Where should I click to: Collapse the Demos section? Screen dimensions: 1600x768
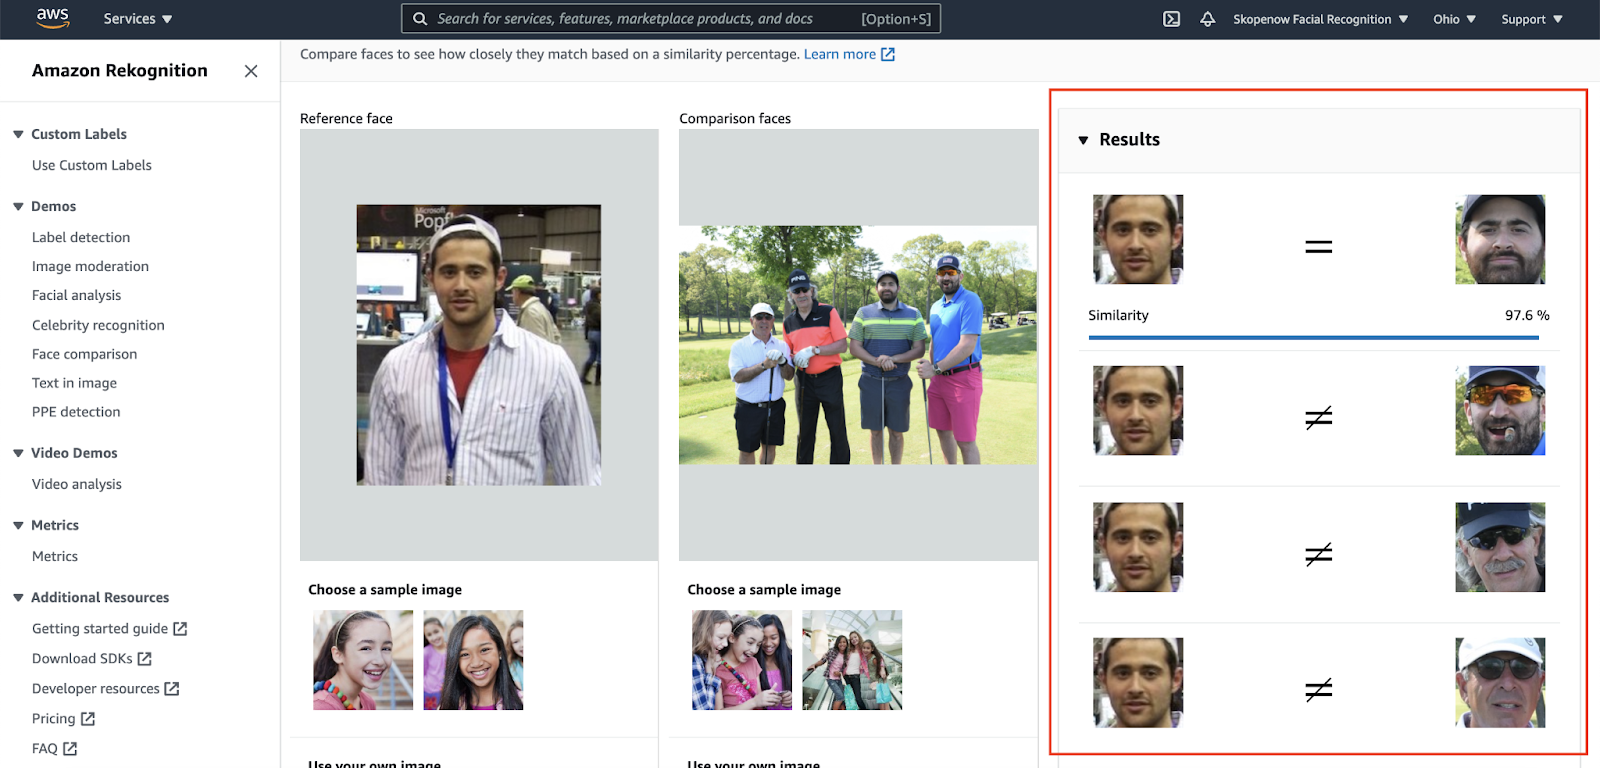pyautogui.click(x=18, y=206)
